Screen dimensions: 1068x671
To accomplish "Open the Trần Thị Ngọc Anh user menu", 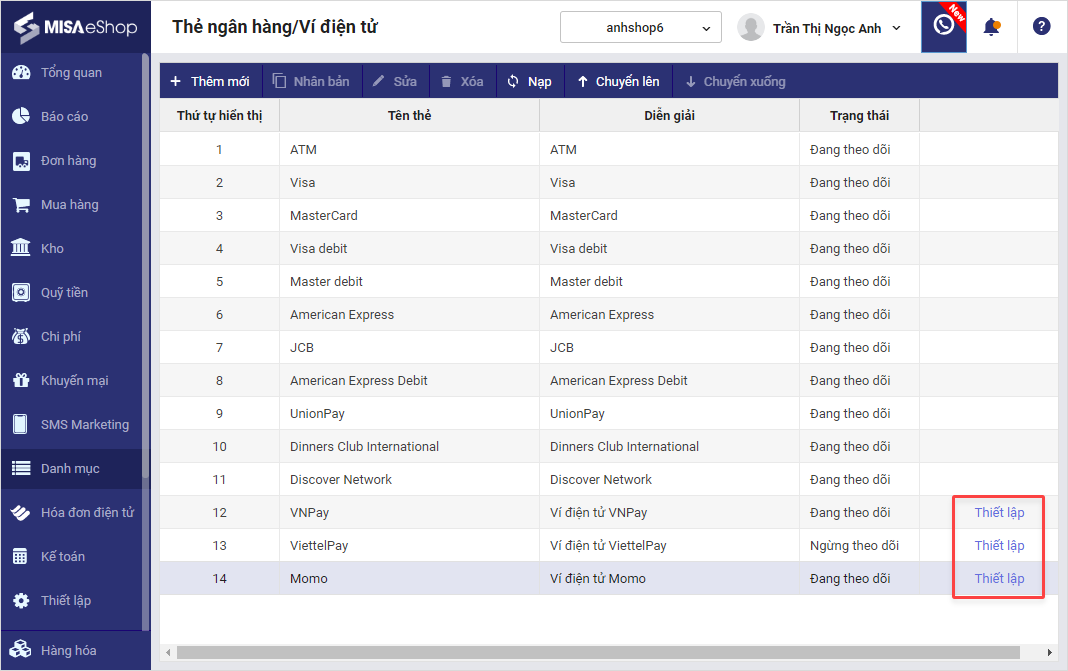I will (x=819, y=28).
